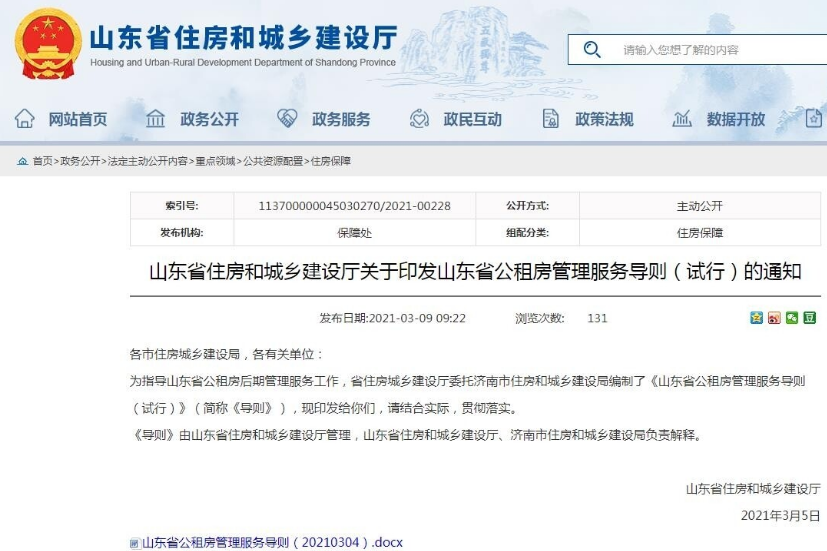
Task: Click the signature 山东省住房和城乡建设厅 at bottom right
Action: (753, 489)
